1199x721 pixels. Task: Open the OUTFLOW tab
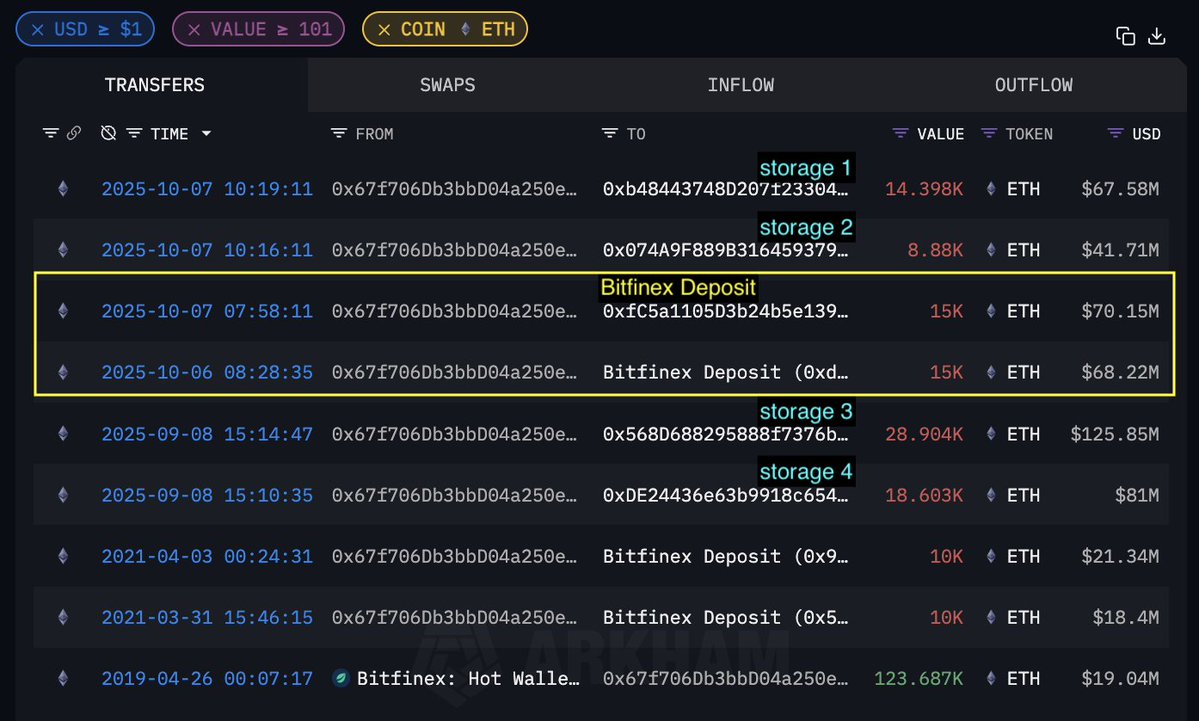click(x=1033, y=85)
